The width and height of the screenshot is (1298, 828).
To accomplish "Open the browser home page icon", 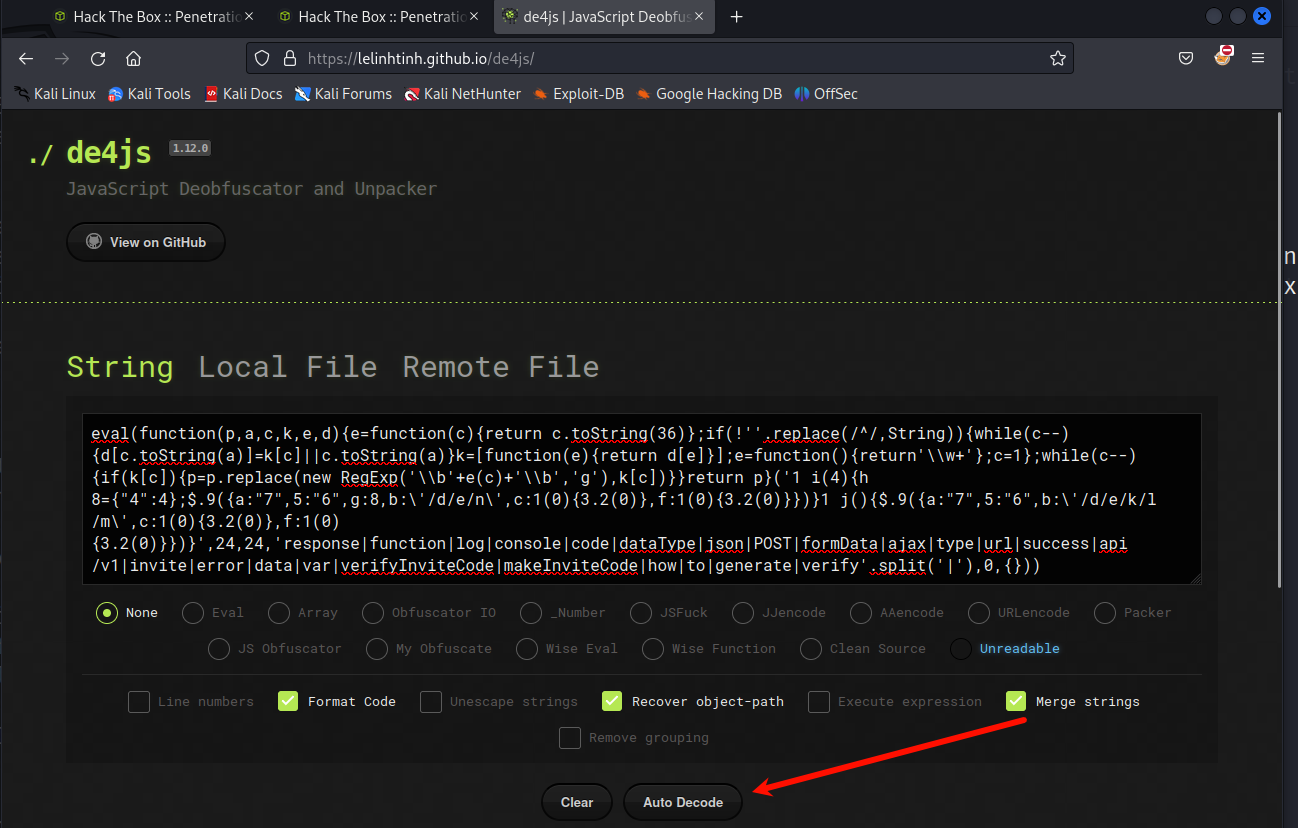I will [x=133, y=58].
